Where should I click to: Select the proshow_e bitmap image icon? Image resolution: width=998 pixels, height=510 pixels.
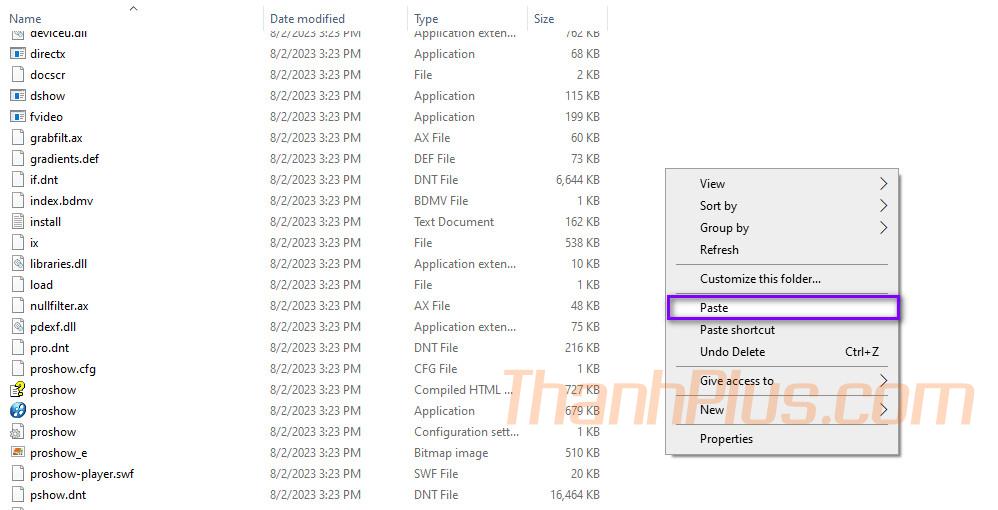point(17,453)
